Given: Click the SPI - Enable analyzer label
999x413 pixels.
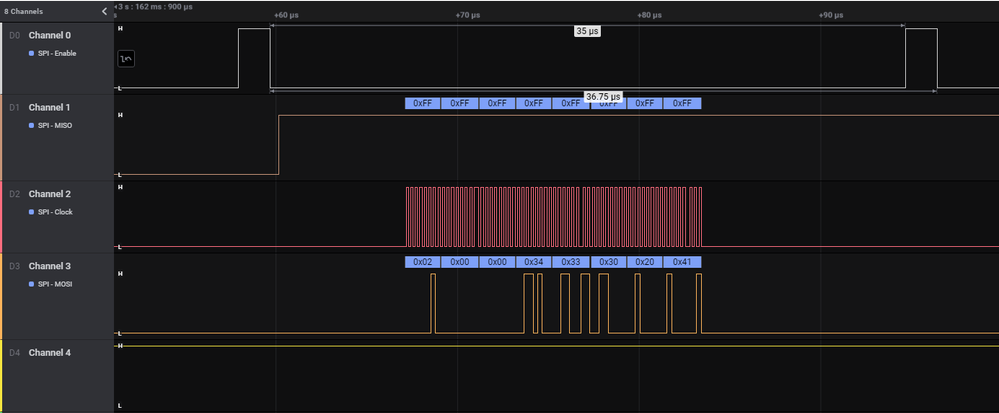Looking at the screenshot, I should point(57,54).
